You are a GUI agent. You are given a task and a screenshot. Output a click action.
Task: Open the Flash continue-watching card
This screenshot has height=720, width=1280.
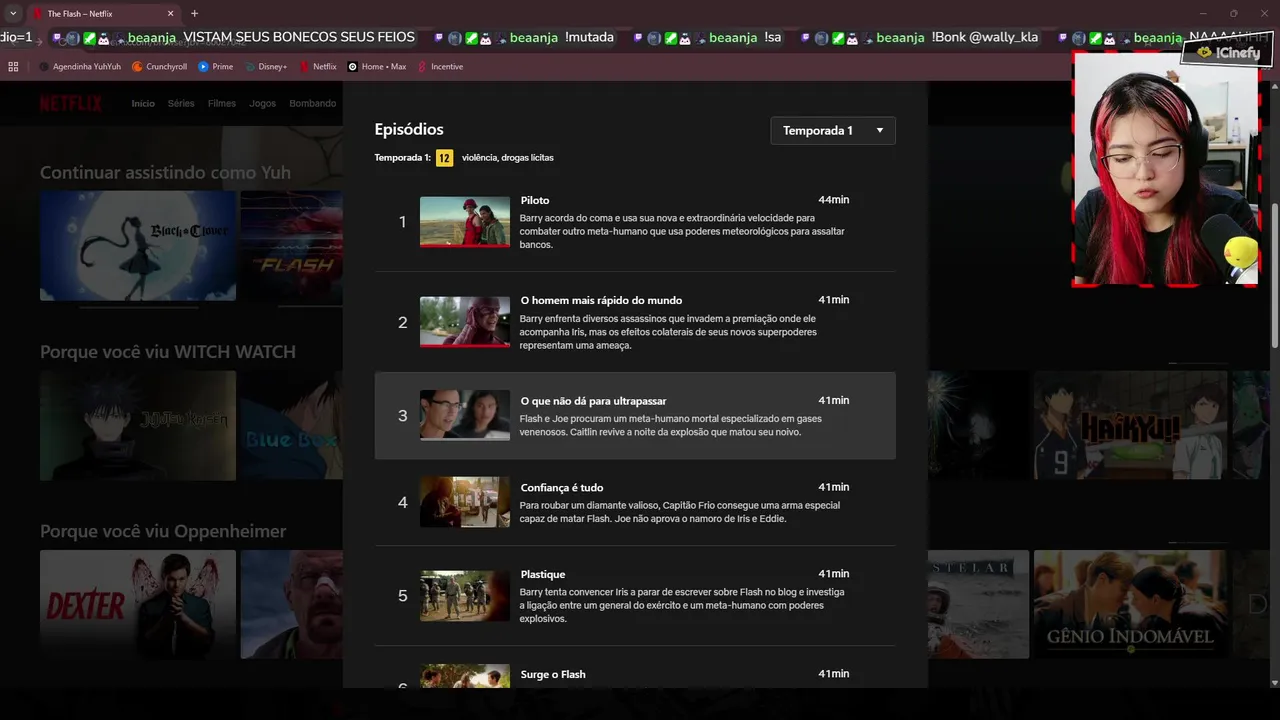tap(291, 246)
